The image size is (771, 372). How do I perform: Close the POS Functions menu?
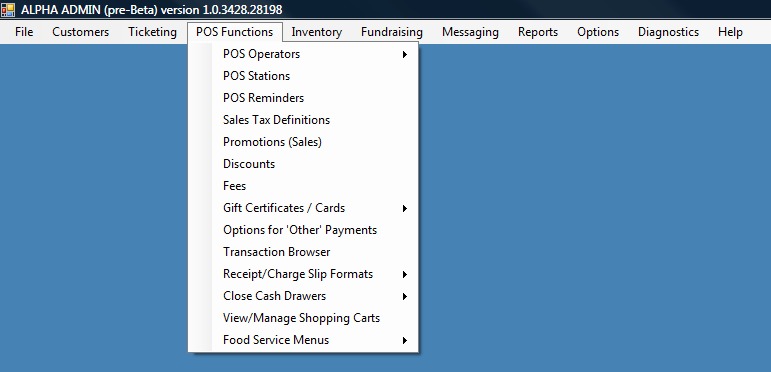point(235,32)
